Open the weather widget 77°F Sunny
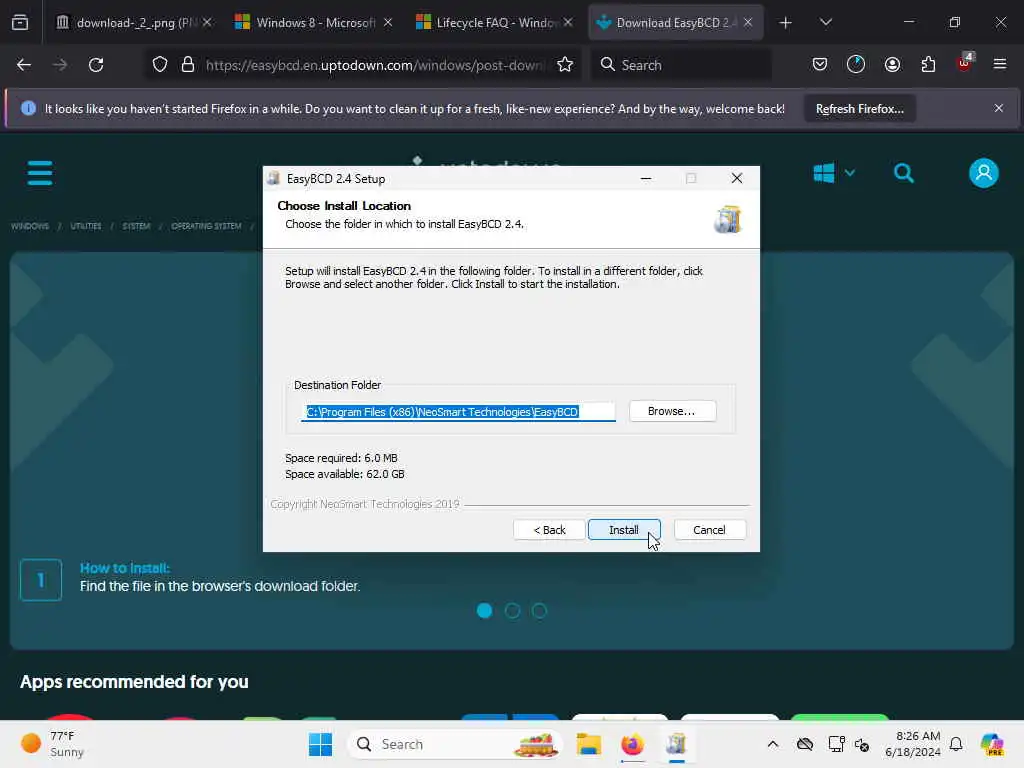 pos(52,744)
